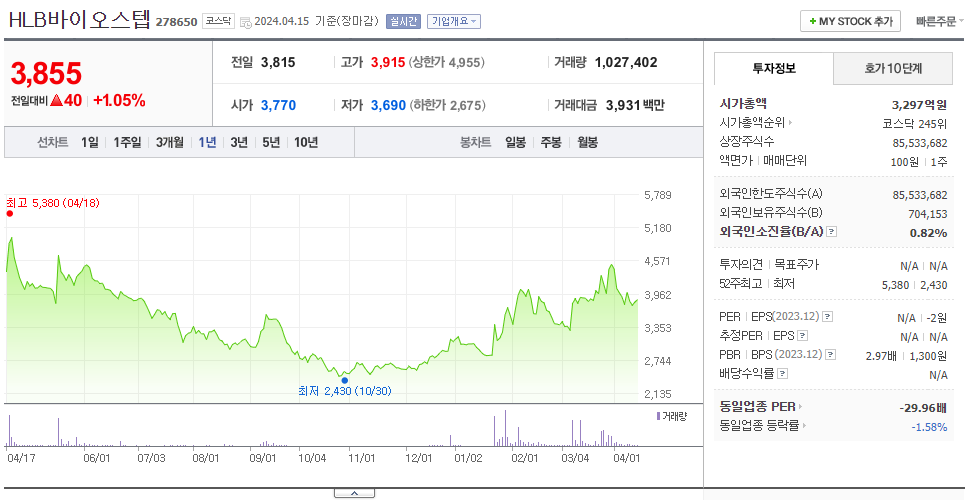The image size is (968, 500).
Task: Open the 빠른주문 dropdown
Action: (940, 22)
